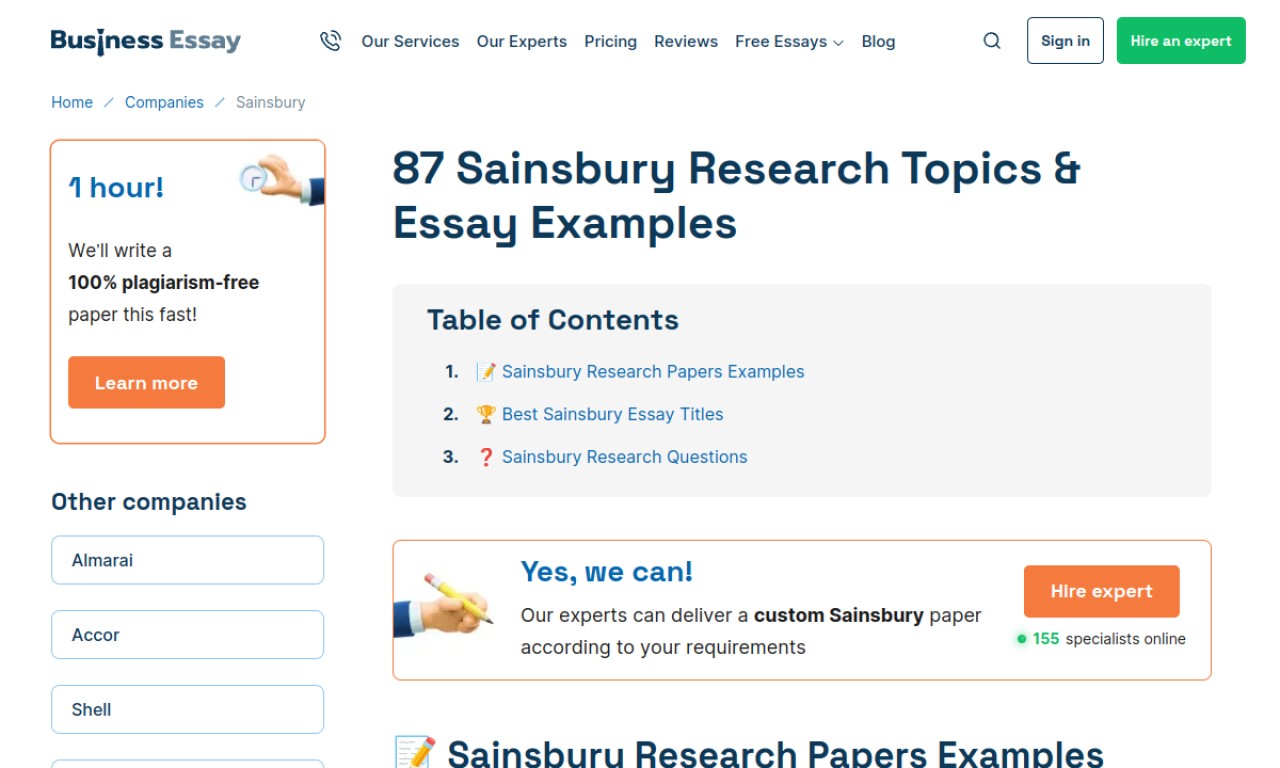Click the Business Essay logo
The image size is (1280, 768).
pos(146,41)
